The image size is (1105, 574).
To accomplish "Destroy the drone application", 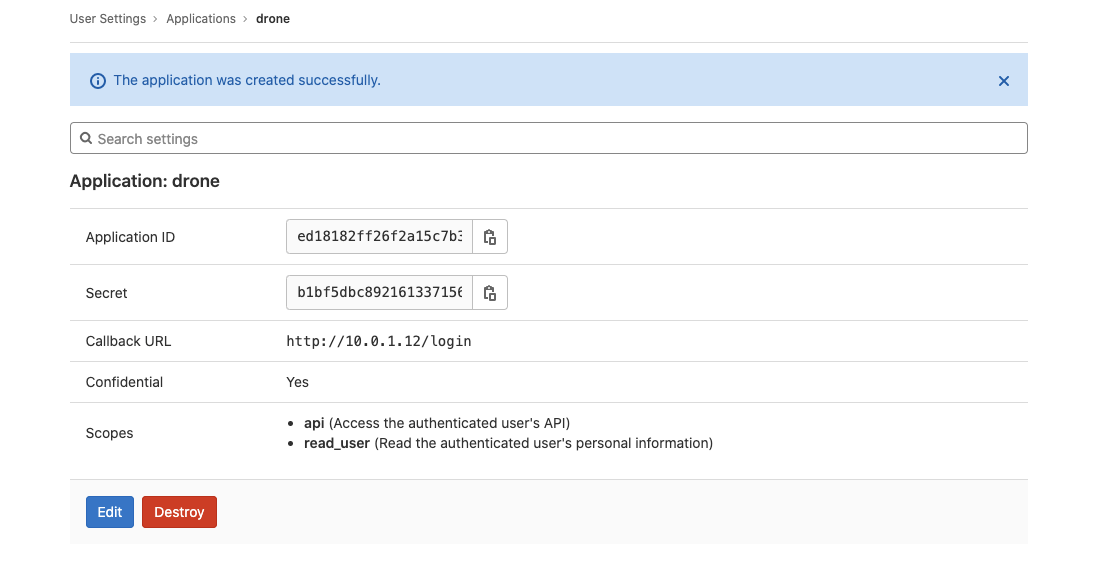I will (x=179, y=512).
